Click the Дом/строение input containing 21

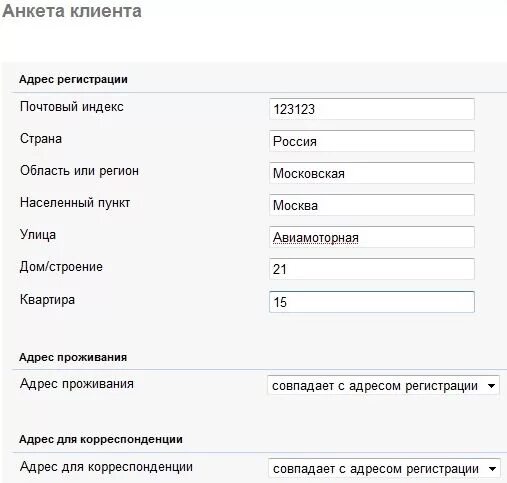372,269
